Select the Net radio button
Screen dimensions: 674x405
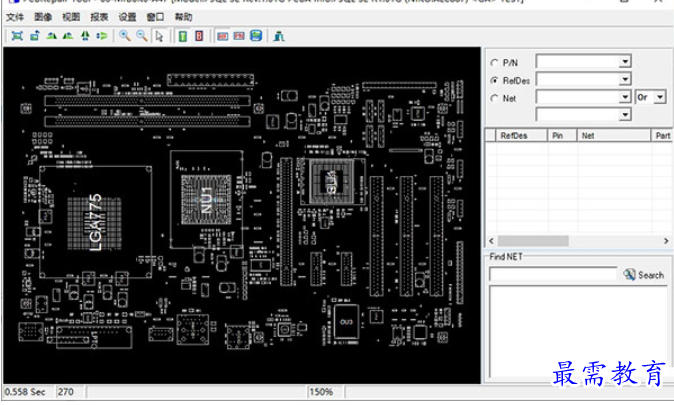click(494, 98)
